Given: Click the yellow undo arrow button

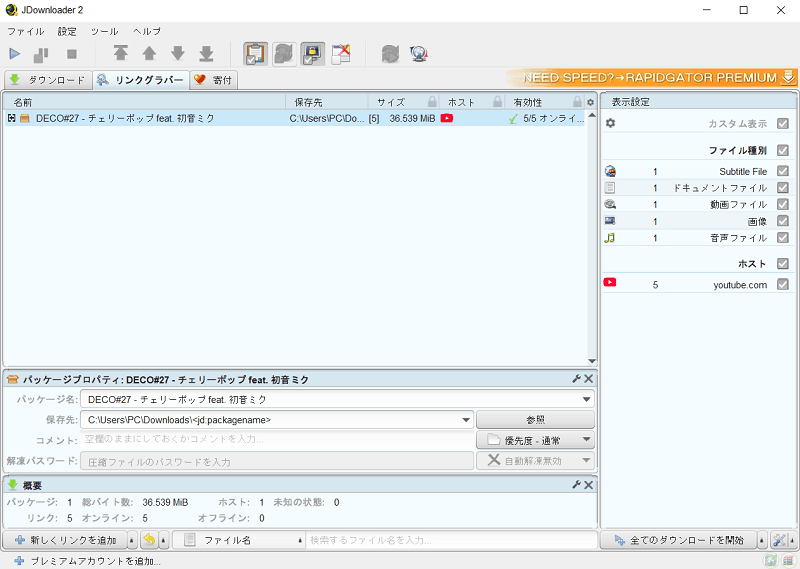Looking at the screenshot, I should 149,540.
